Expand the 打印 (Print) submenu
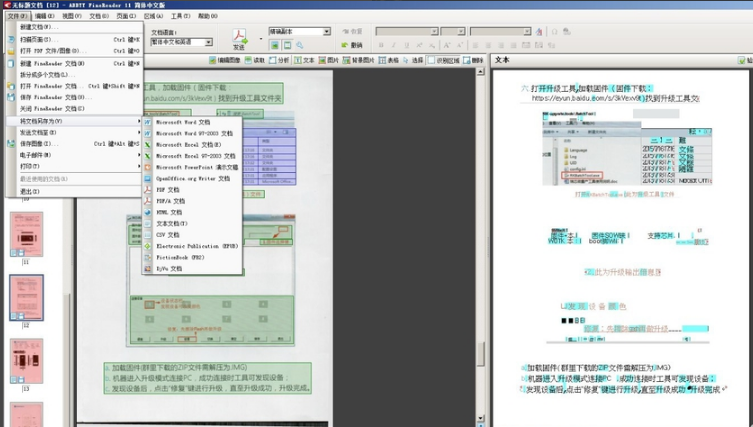The width and height of the screenshot is (753, 427). pyautogui.click(x=74, y=166)
